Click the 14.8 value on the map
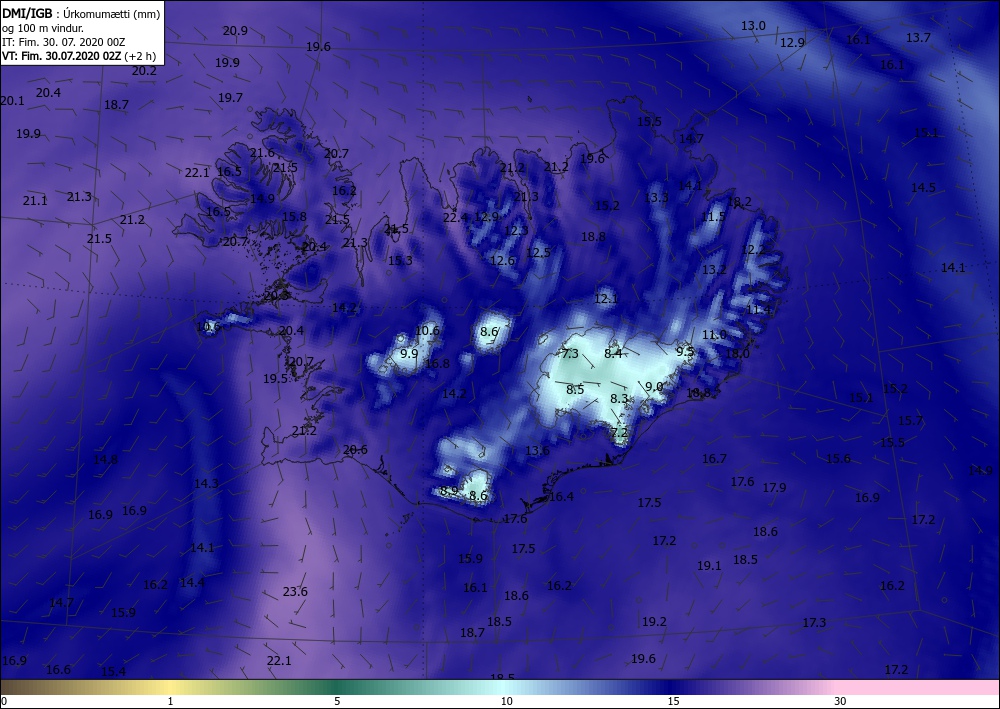1000x709 pixels. [105, 460]
